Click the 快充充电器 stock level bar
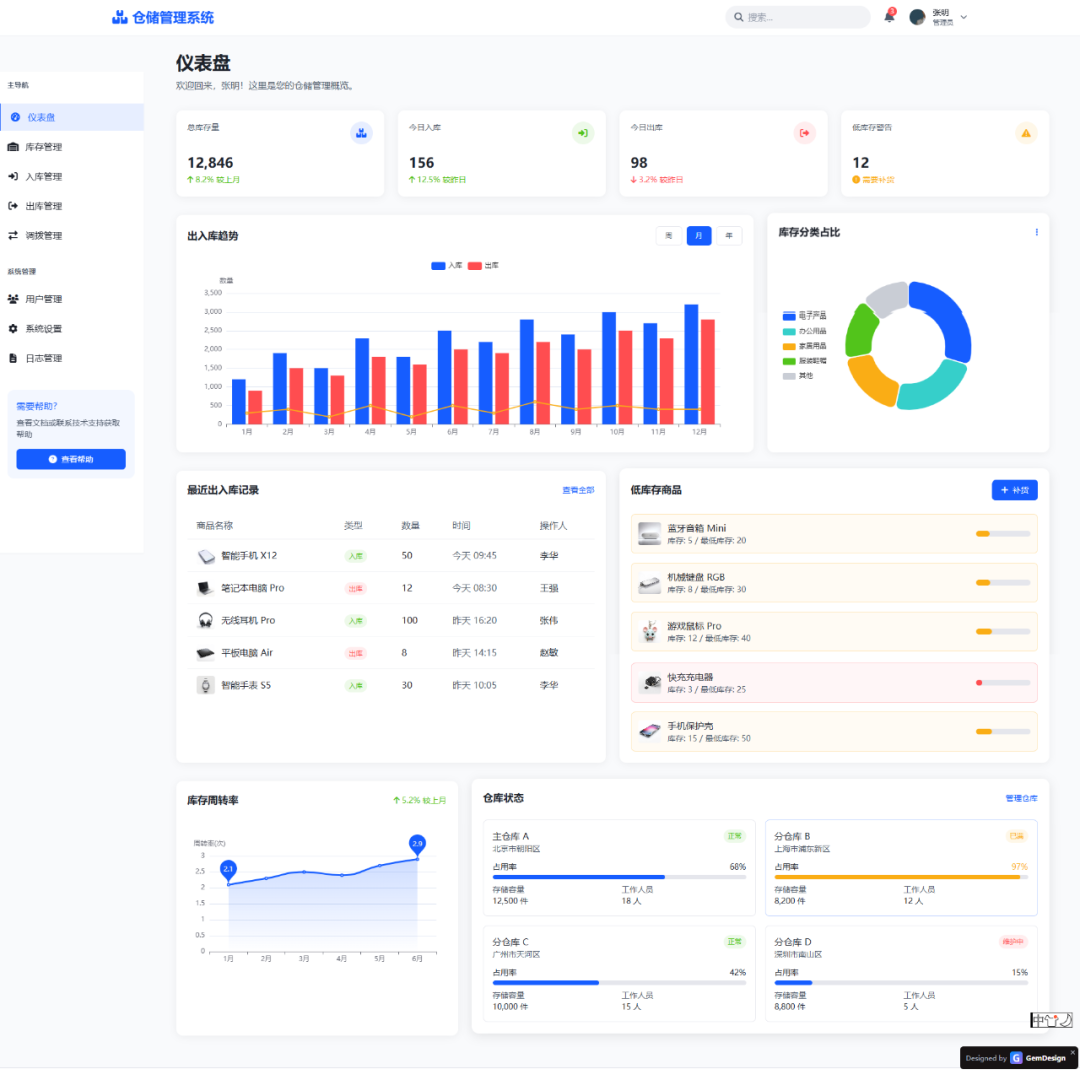 pyautogui.click(x=1003, y=683)
